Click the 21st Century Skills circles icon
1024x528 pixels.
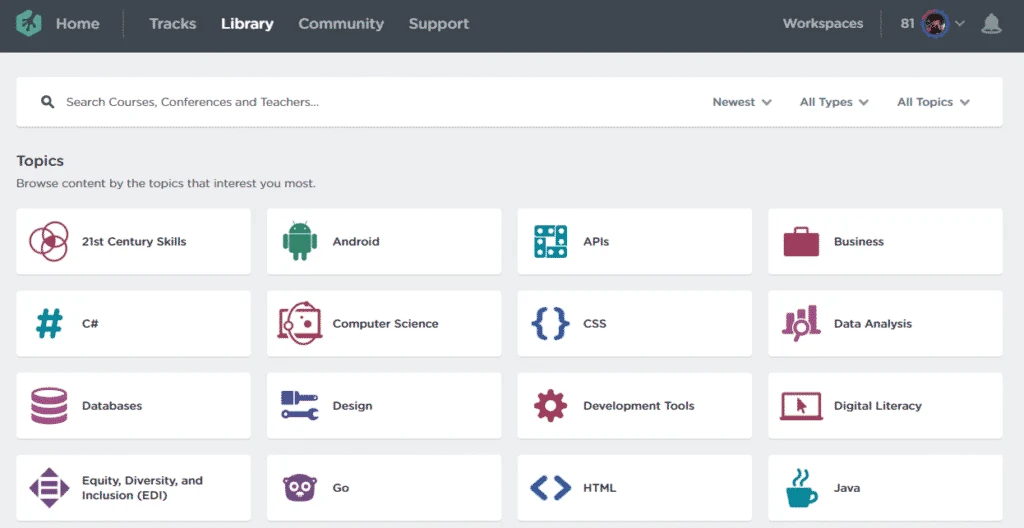pyautogui.click(x=49, y=241)
